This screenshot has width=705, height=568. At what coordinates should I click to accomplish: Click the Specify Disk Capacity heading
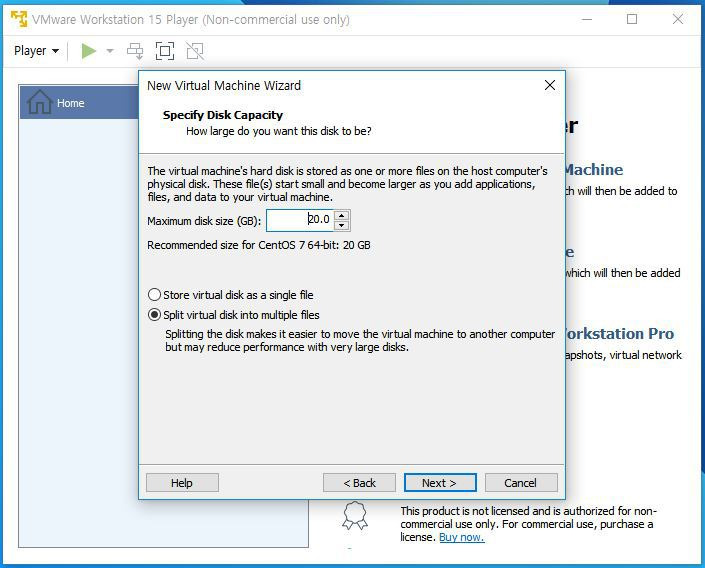(x=223, y=115)
